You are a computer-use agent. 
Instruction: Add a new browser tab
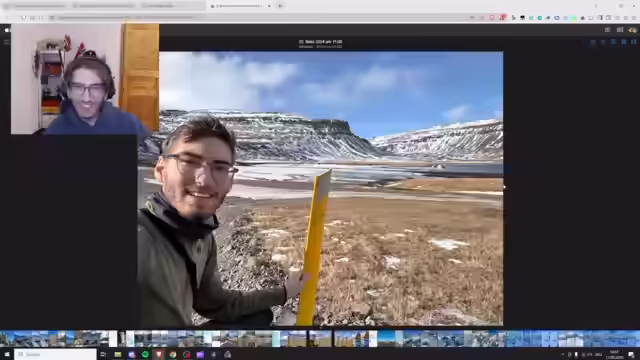click(x=280, y=6)
